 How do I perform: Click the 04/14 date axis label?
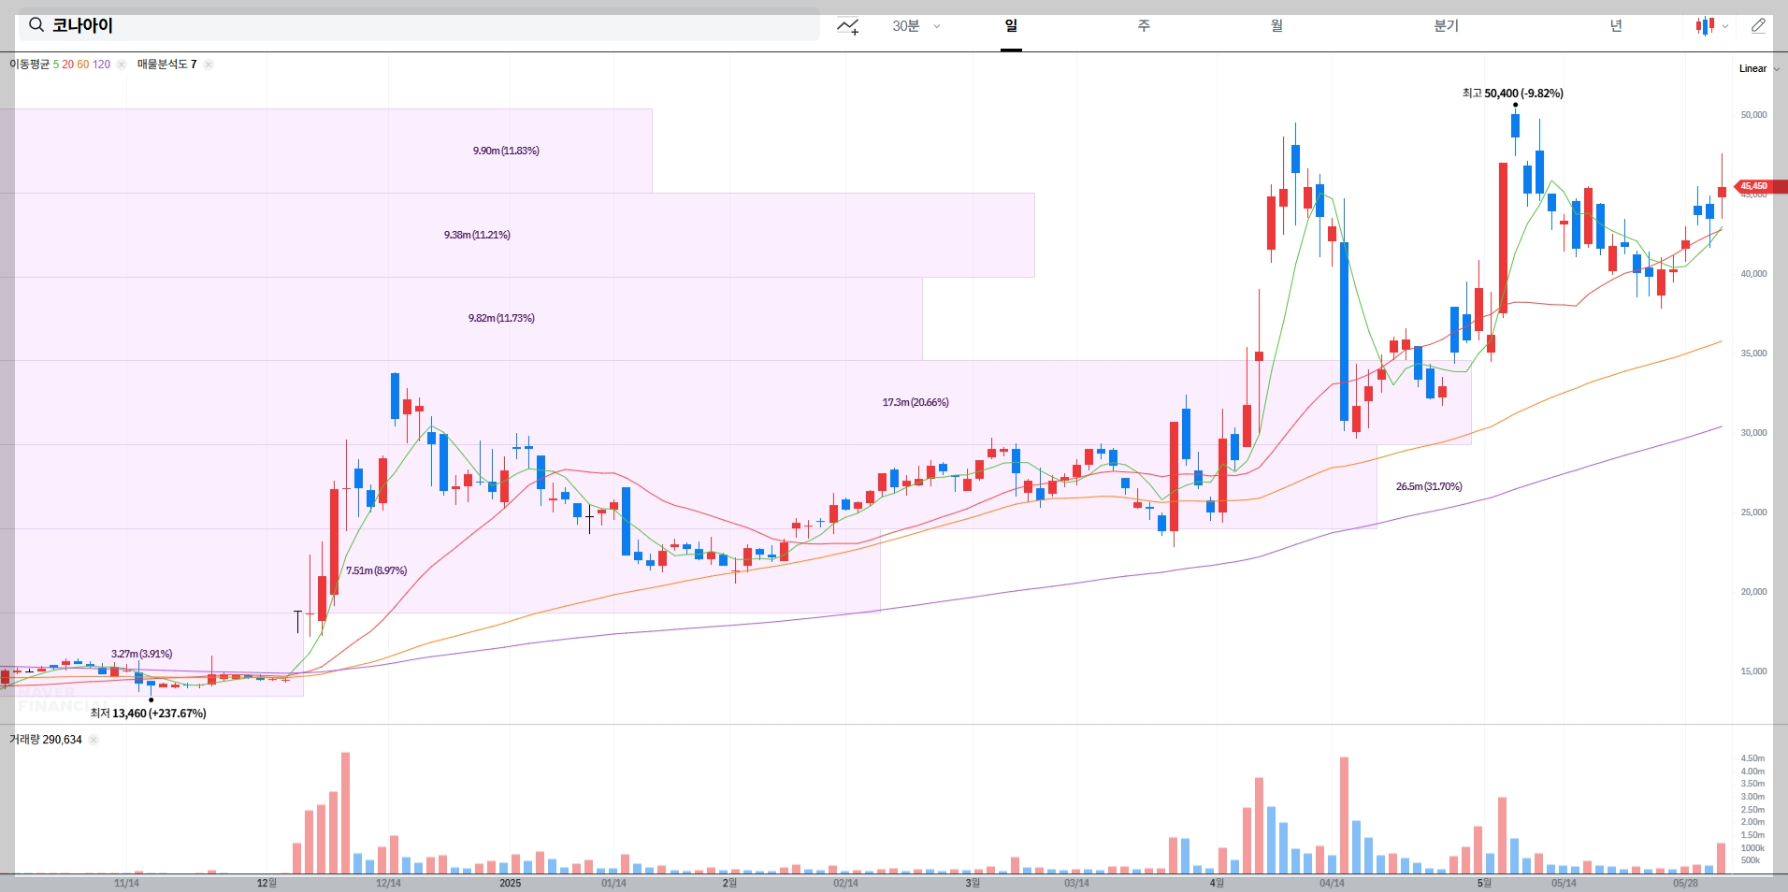(x=1332, y=883)
